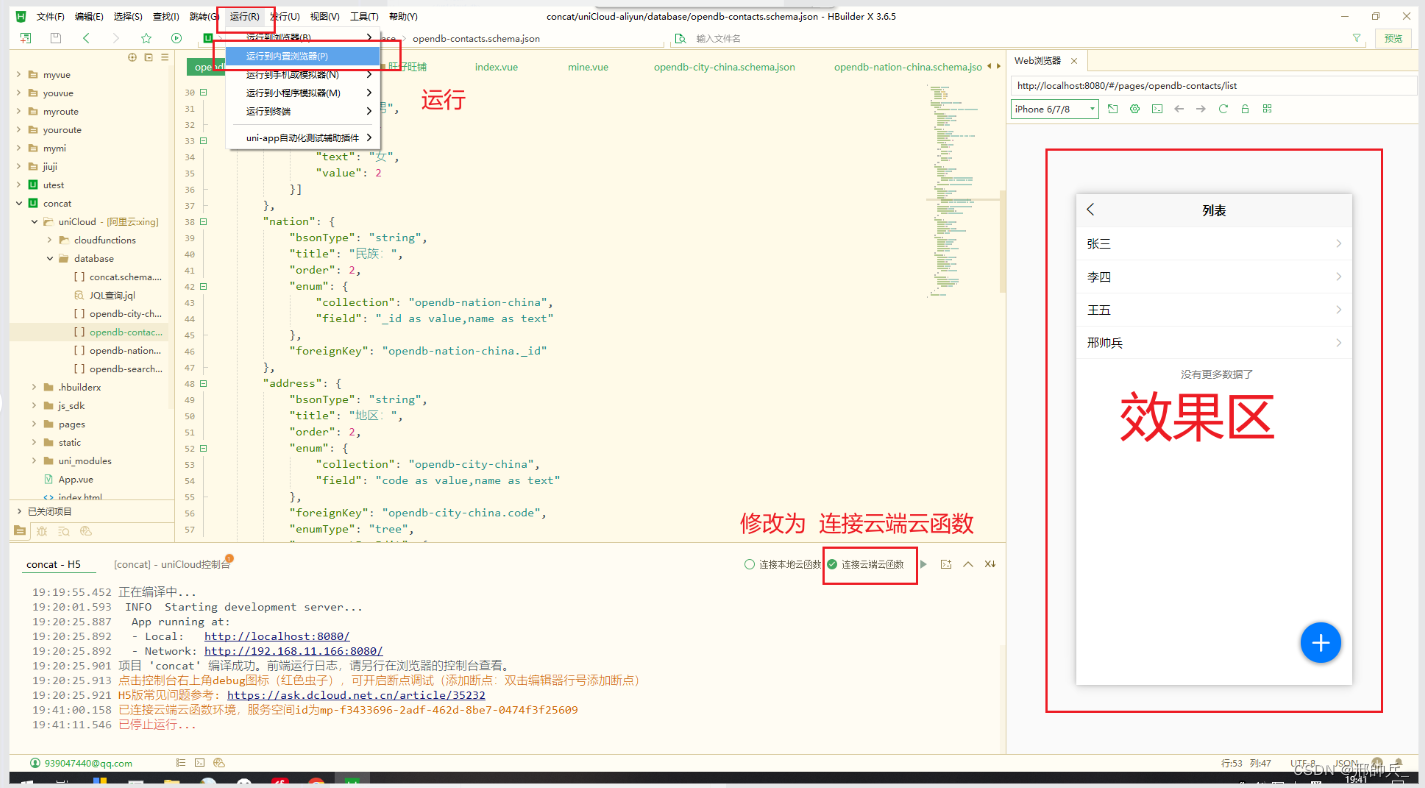Tap the back chevron in the 列表 header
The width and height of the screenshot is (1425, 788).
[1091, 210]
